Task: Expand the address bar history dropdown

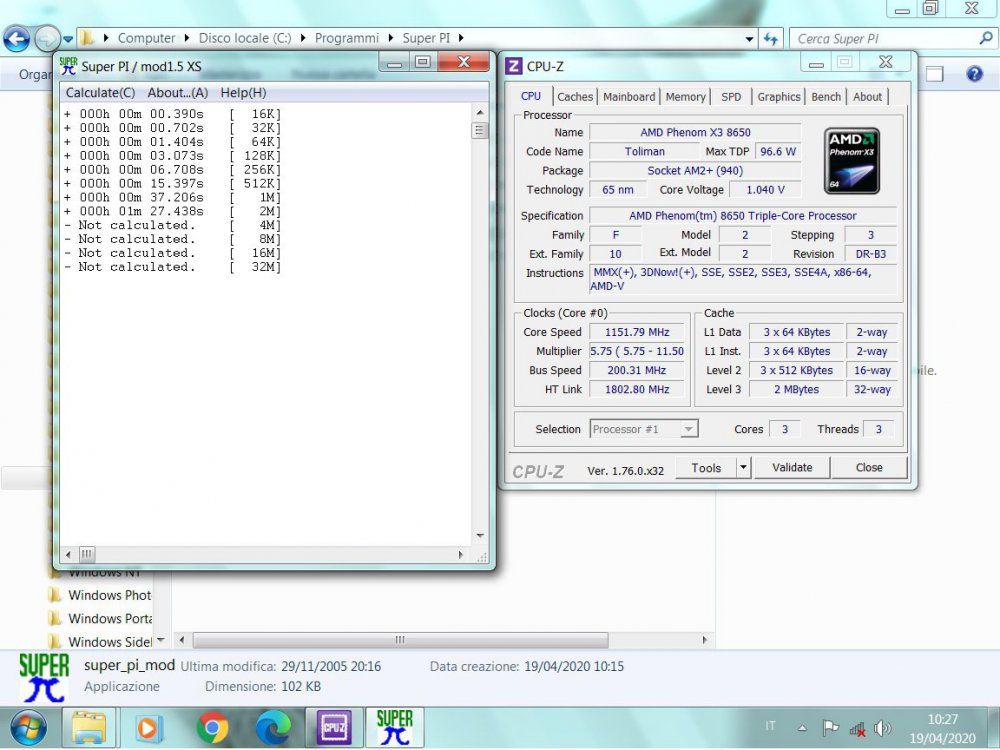Action: click(x=750, y=39)
